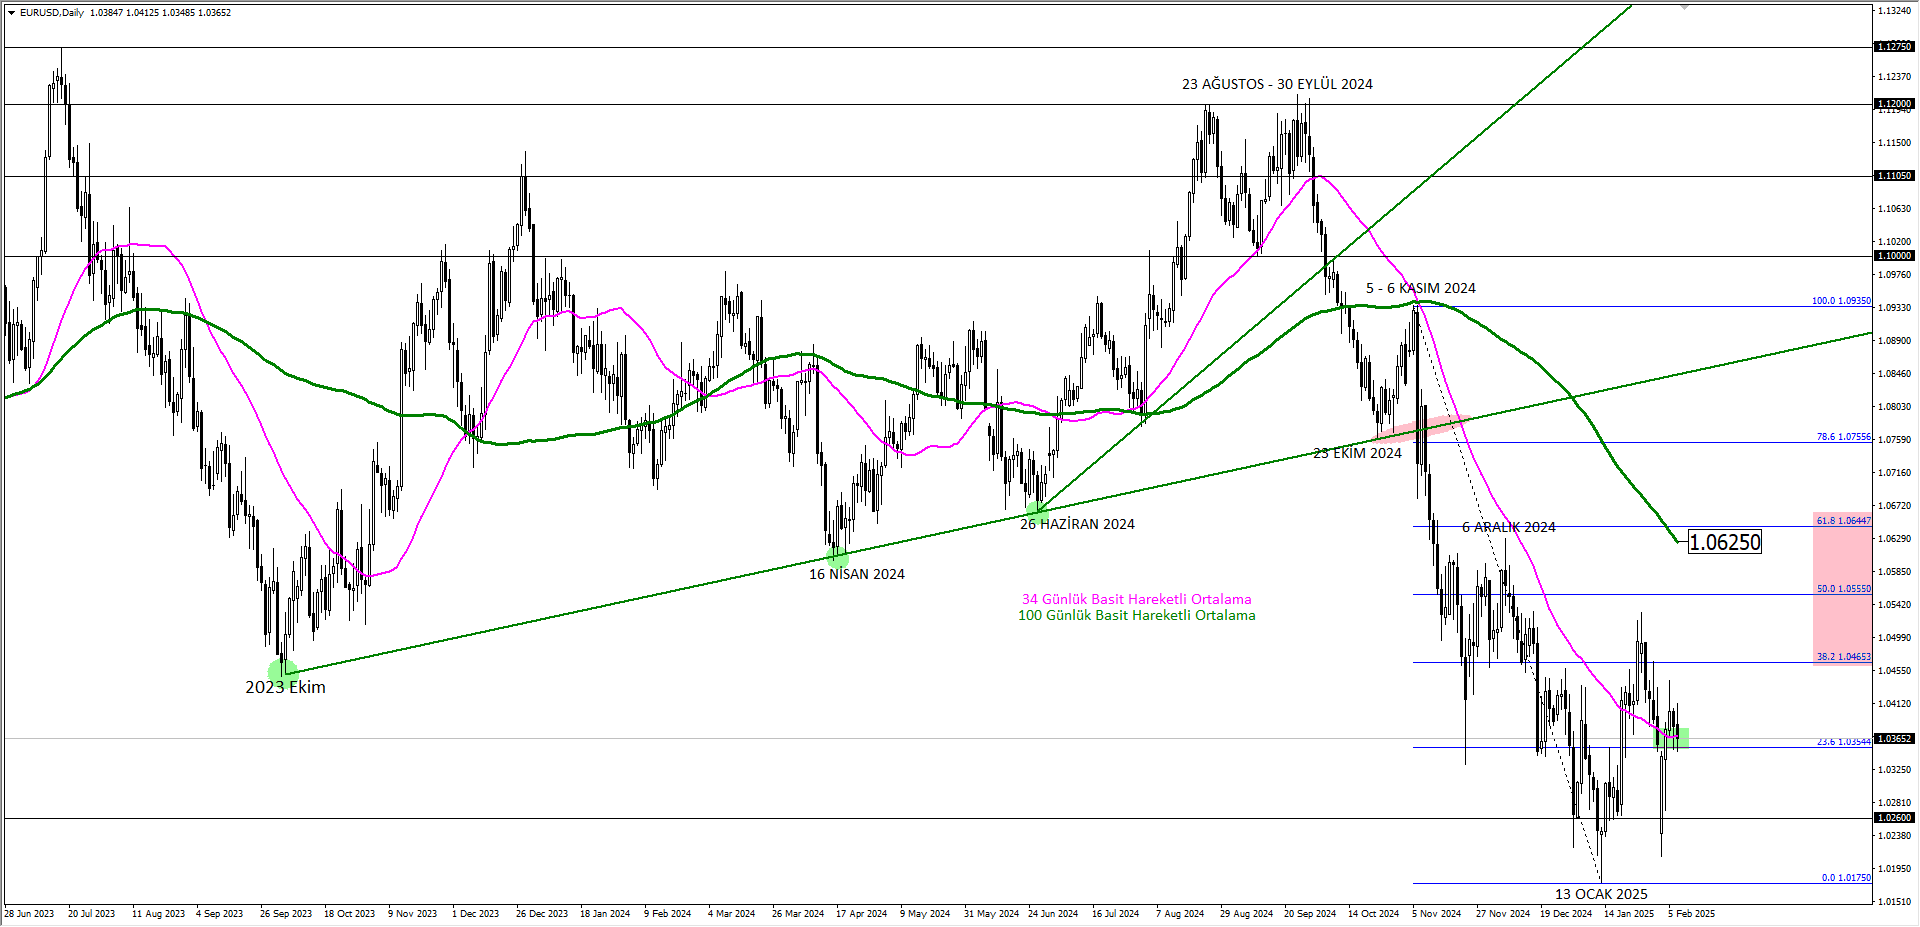Click '100 Günlük Basit Hareketli Ortalama' legend text

pyautogui.click(x=1136, y=615)
